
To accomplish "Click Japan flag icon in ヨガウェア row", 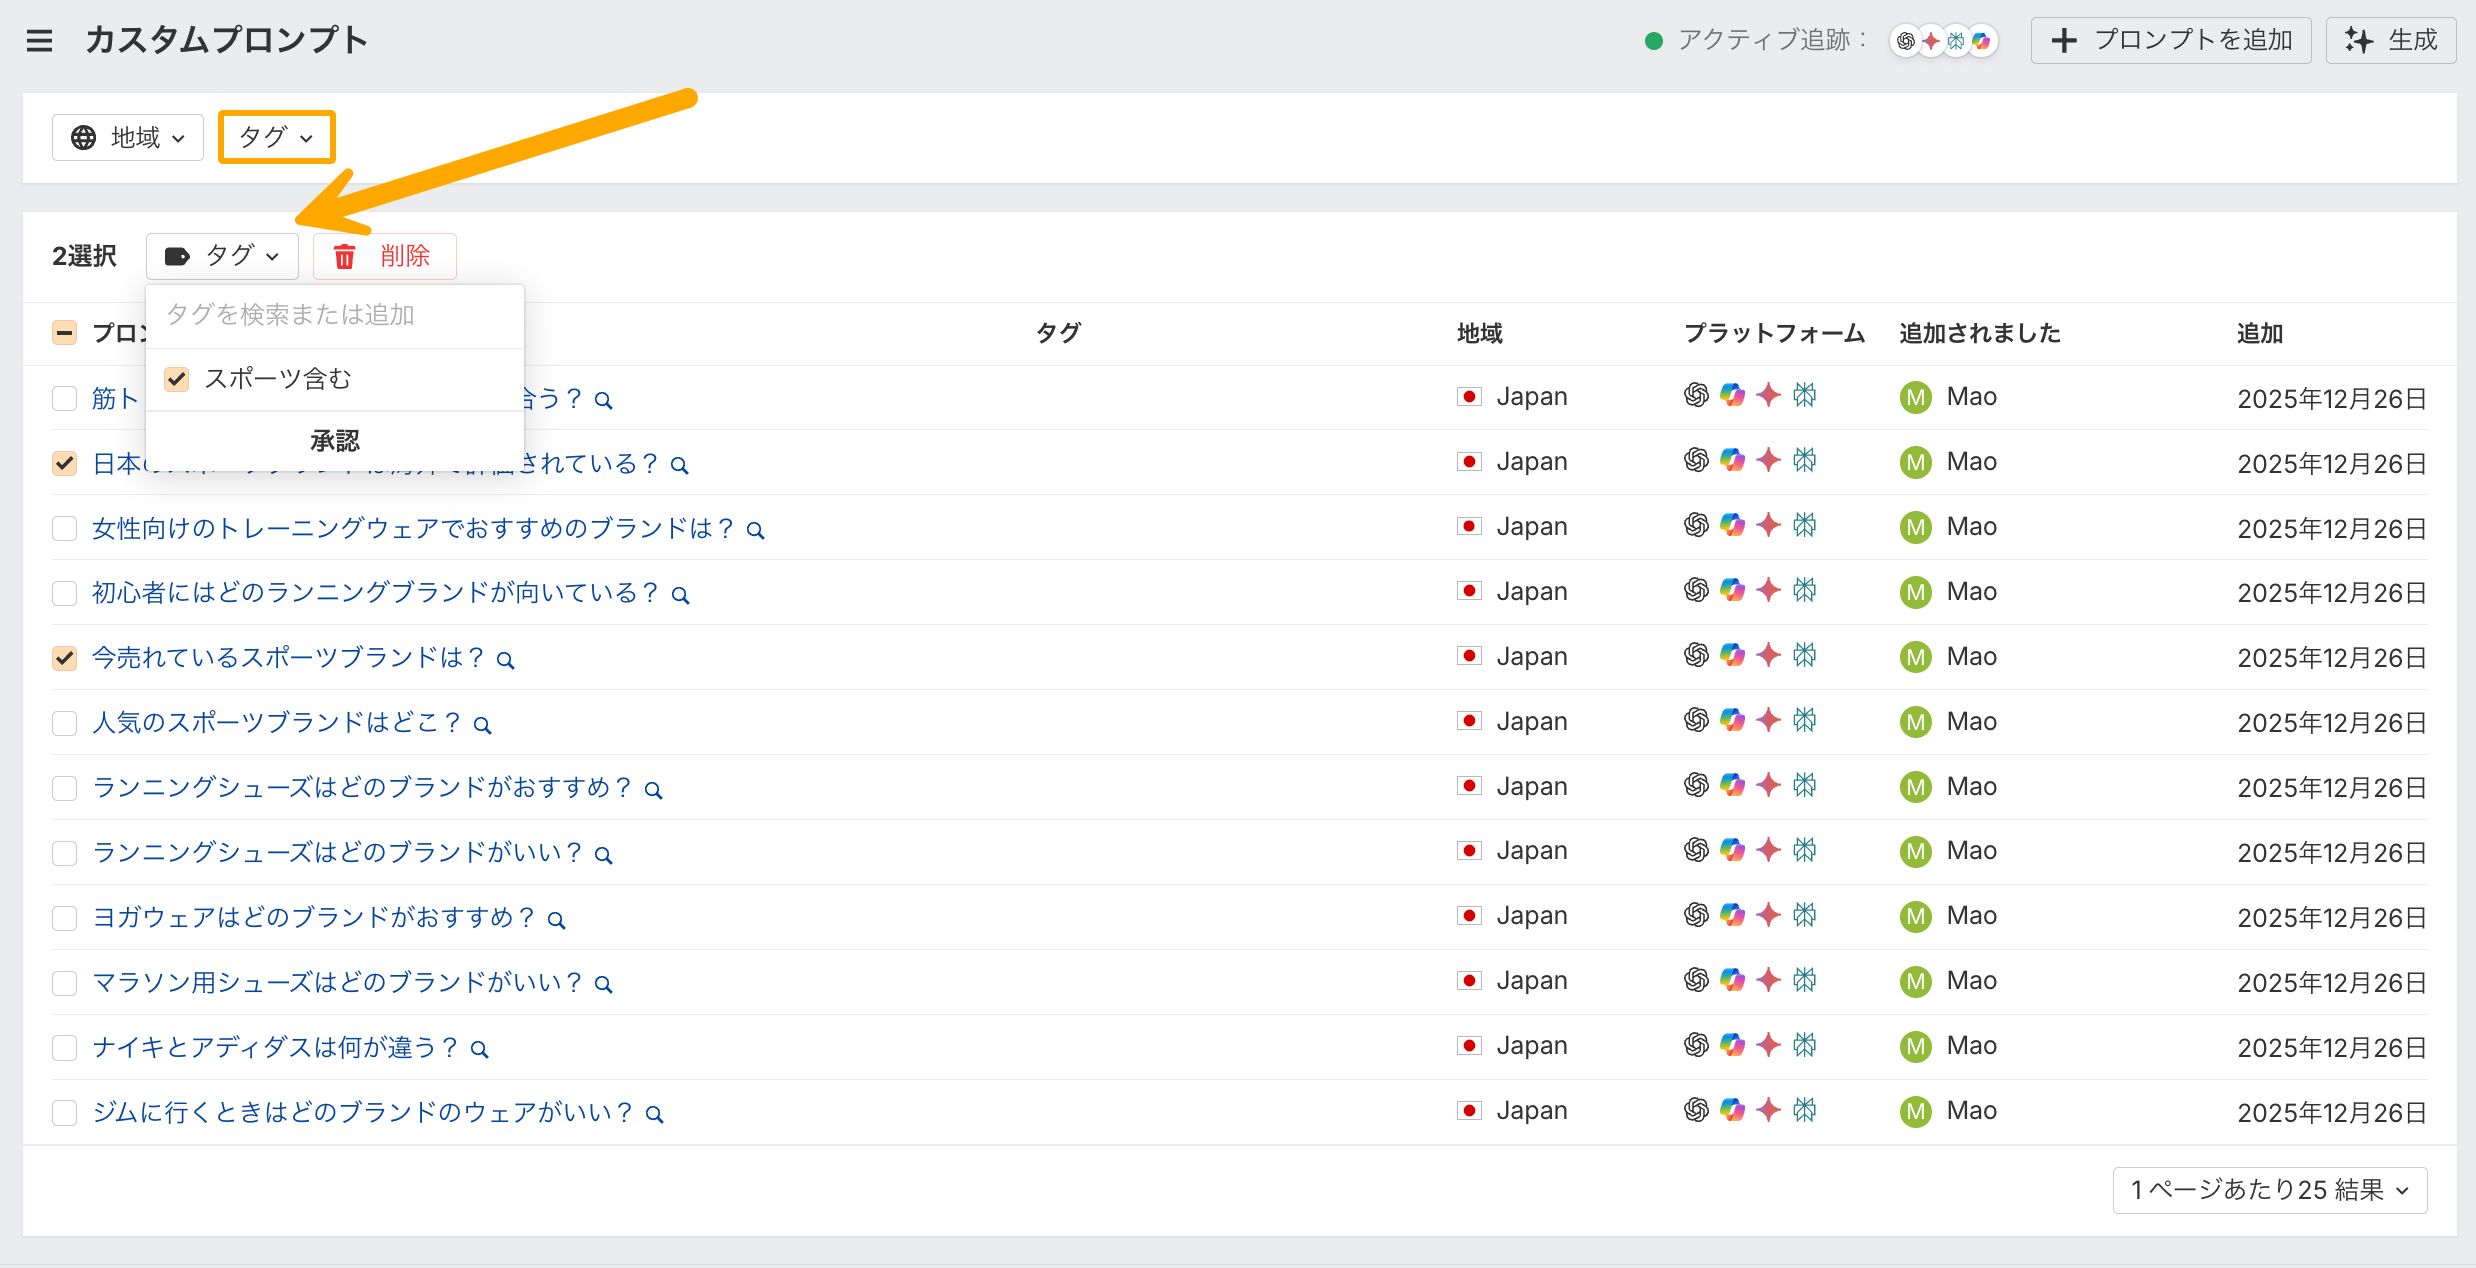I will point(1469,916).
